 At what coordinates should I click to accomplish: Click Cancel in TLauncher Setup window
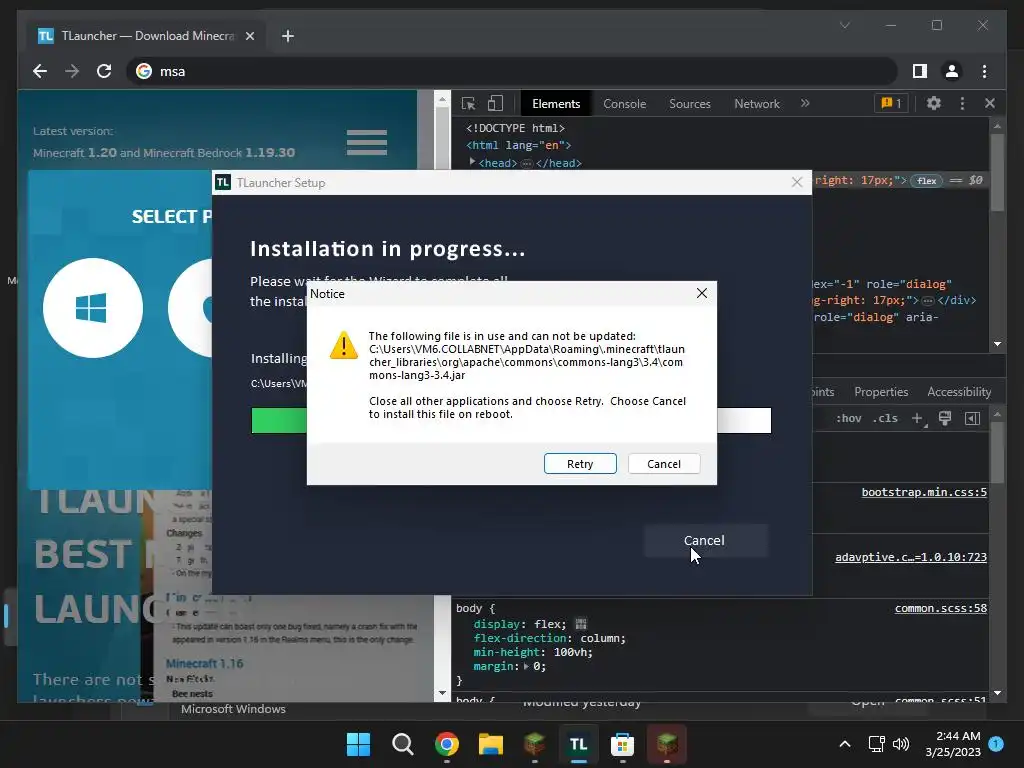(704, 540)
